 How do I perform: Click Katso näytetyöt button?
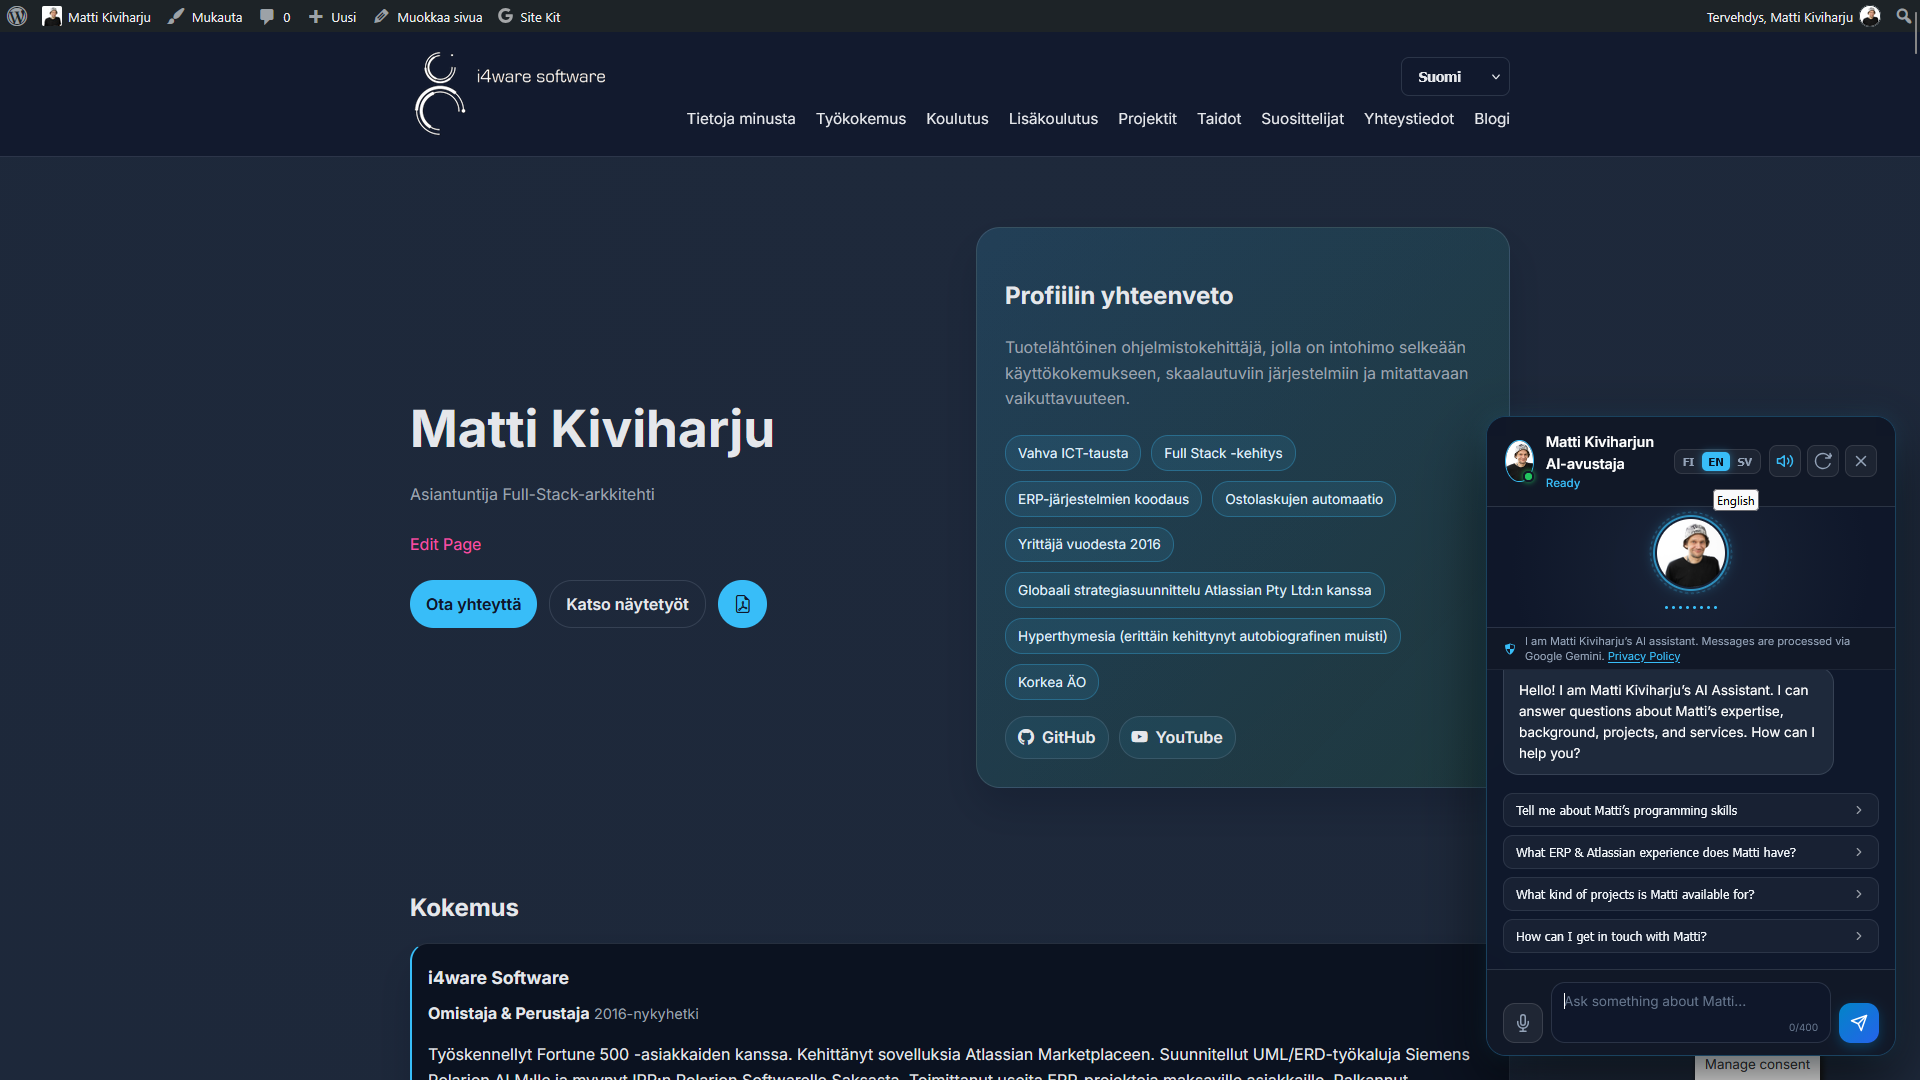click(x=627, y=604)
